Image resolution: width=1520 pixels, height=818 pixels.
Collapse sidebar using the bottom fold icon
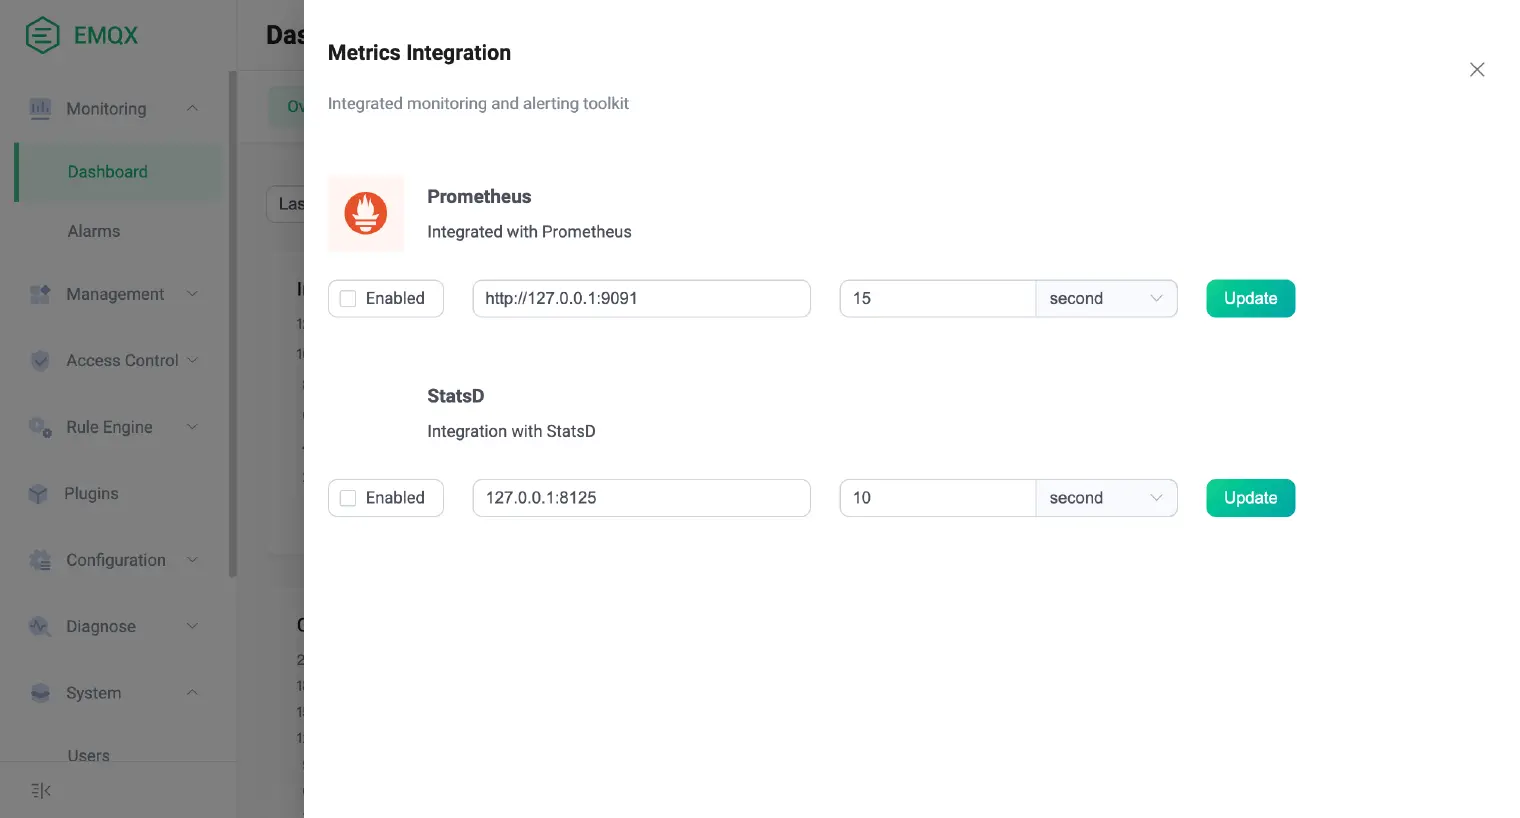[41, 791]
